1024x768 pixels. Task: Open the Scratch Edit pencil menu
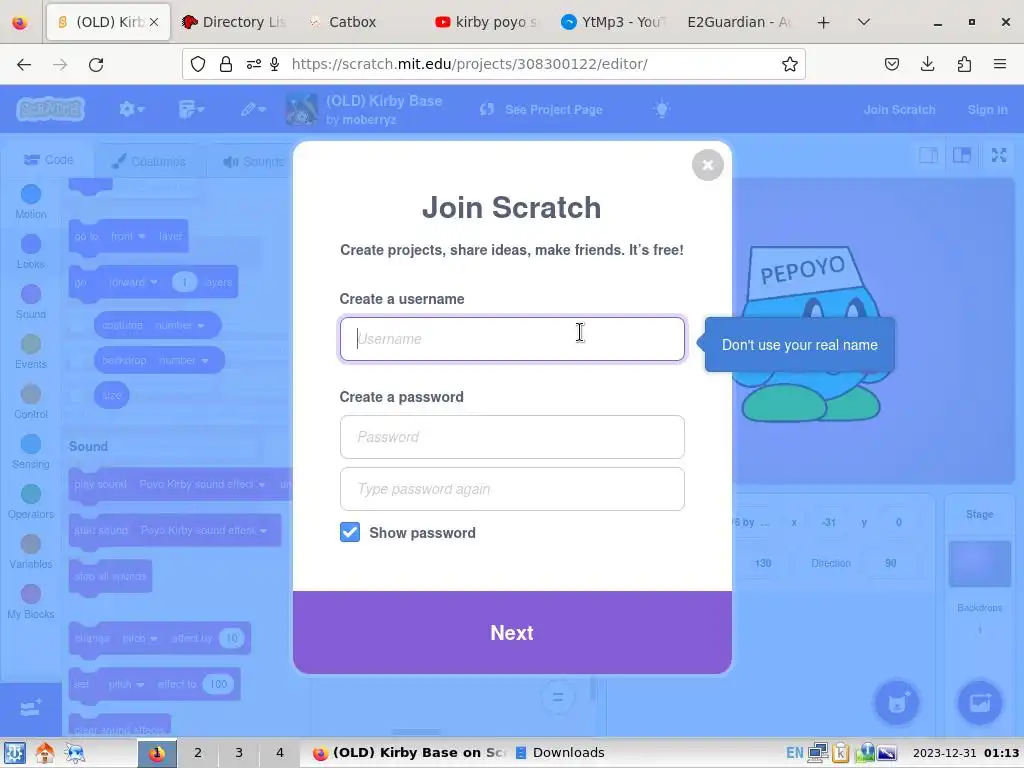coord(252,109)
